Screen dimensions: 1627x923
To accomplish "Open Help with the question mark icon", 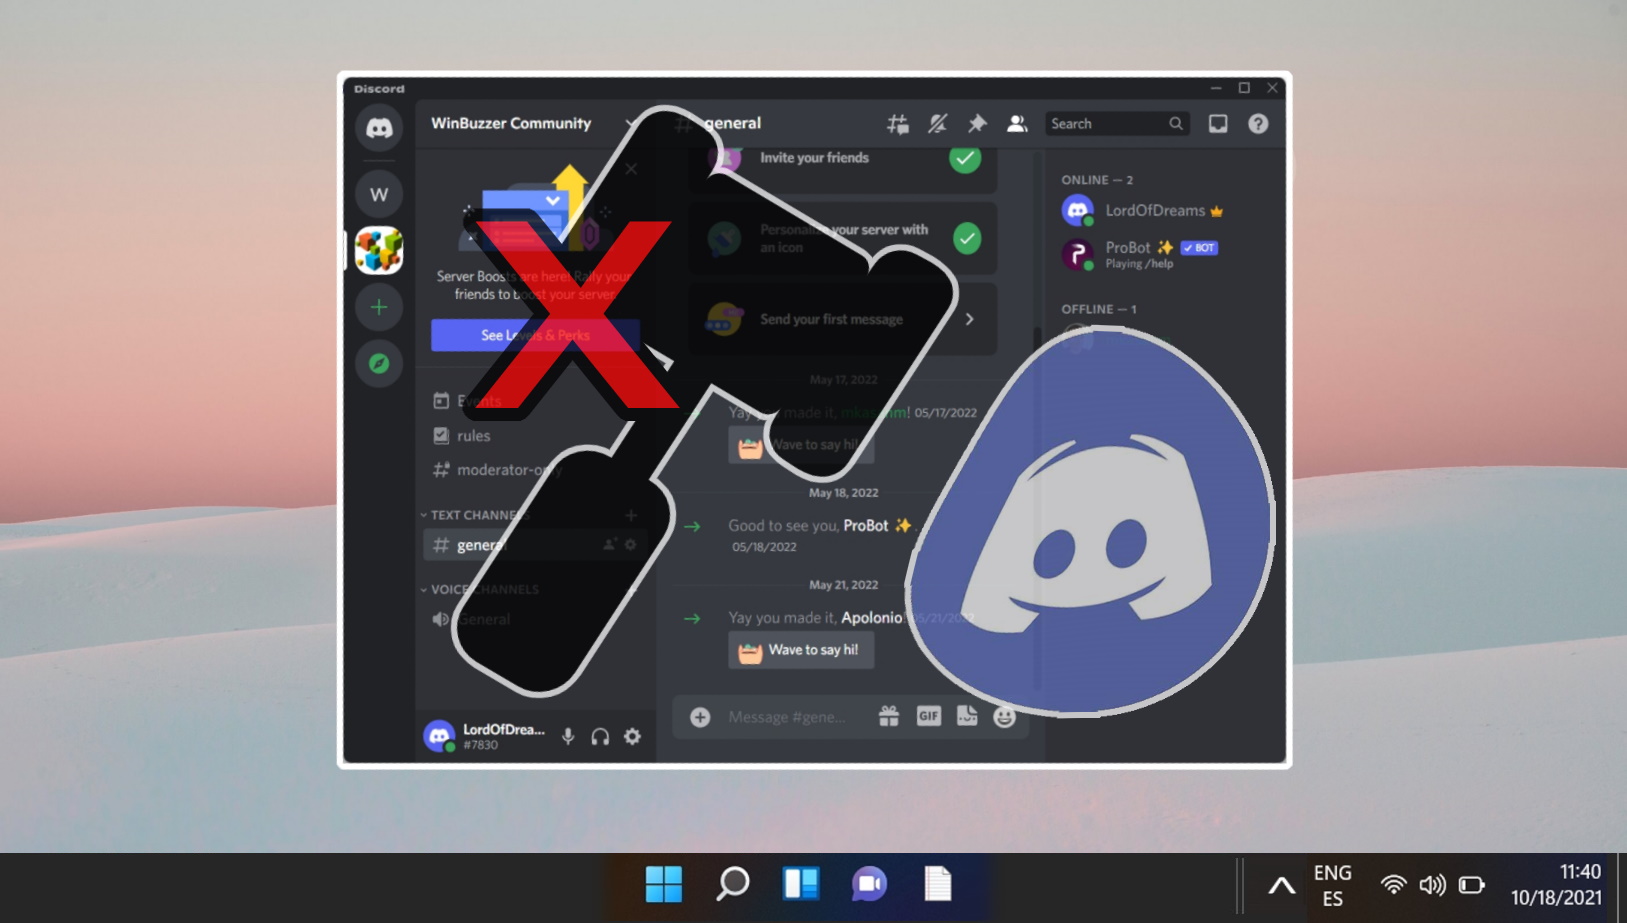I will click(1258, 124).
